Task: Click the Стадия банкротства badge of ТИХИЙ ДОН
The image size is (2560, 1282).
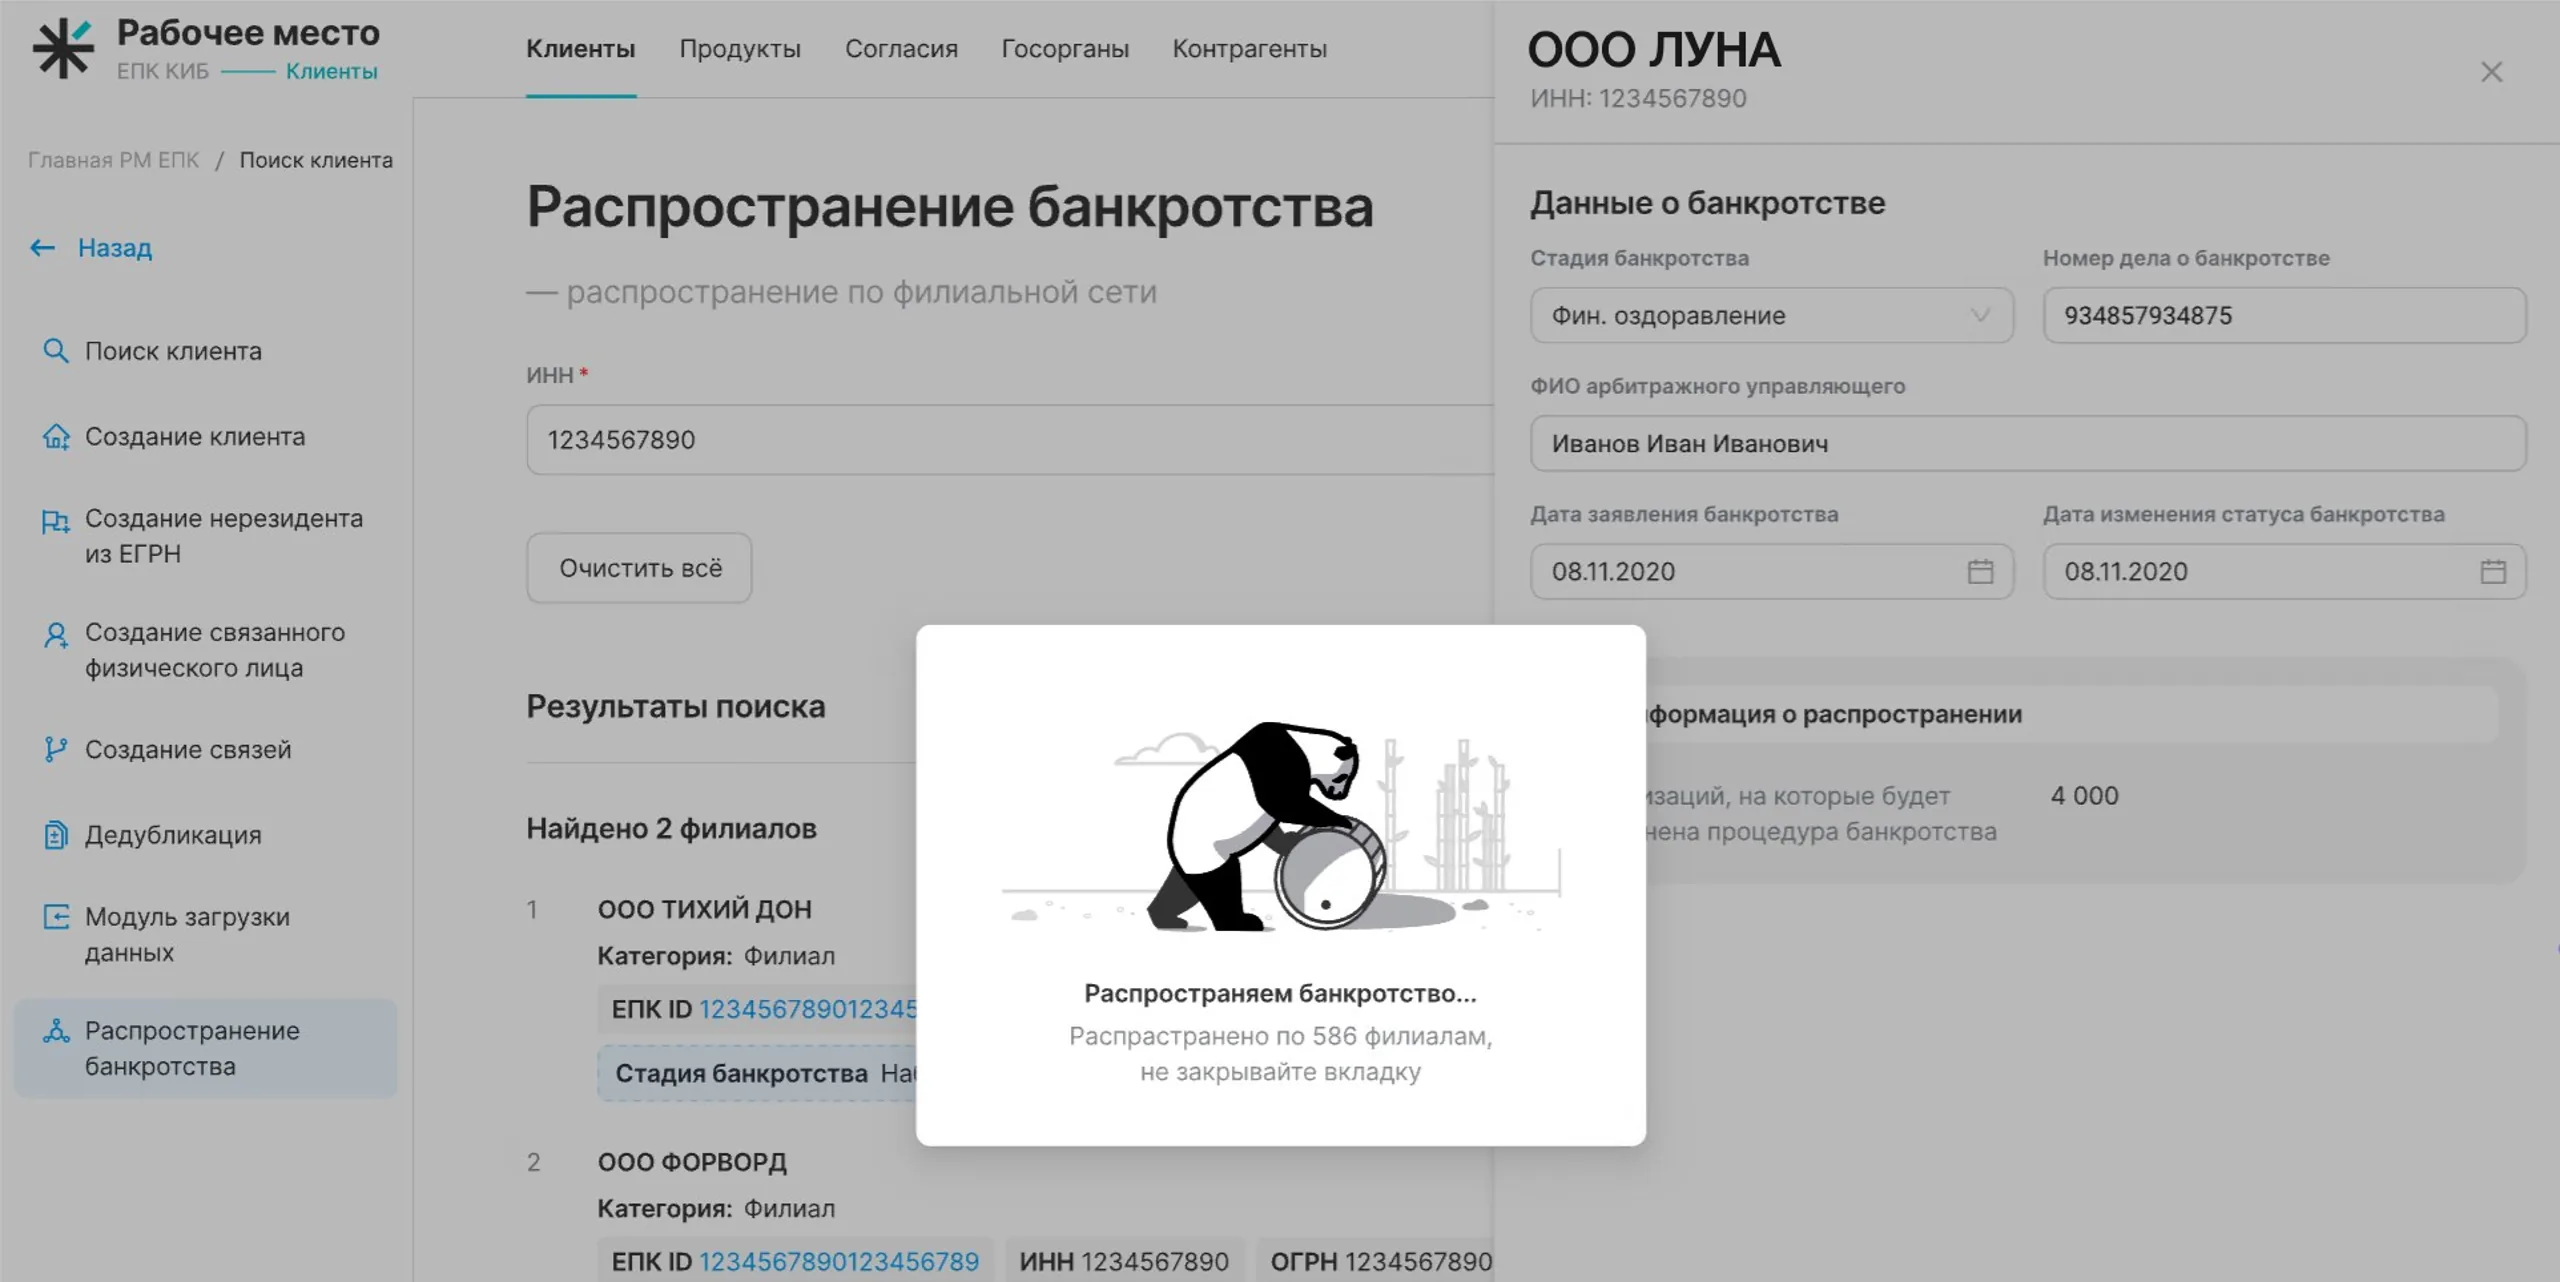Action: tap(757, 1073)
